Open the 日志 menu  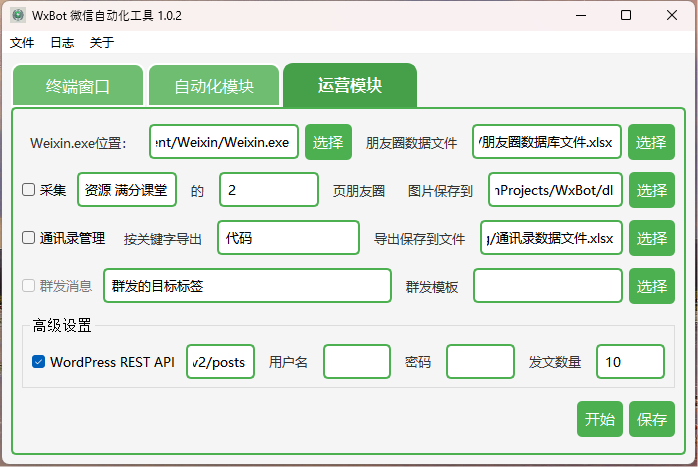click(x=62, y=43)
